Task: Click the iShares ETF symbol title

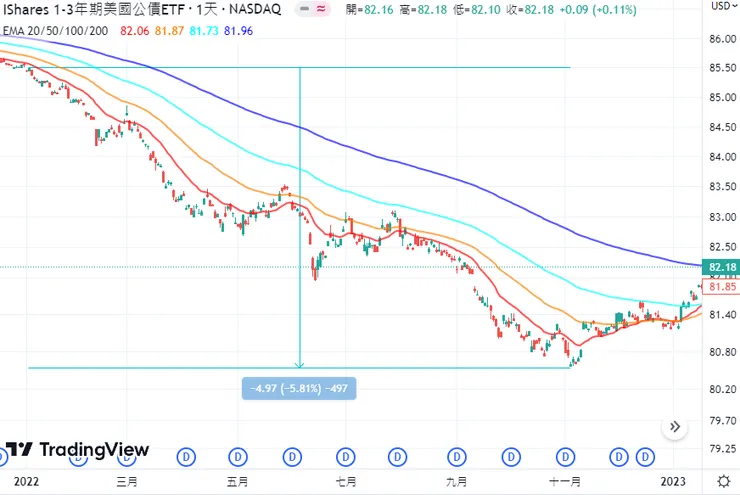Action: [142, 9]
